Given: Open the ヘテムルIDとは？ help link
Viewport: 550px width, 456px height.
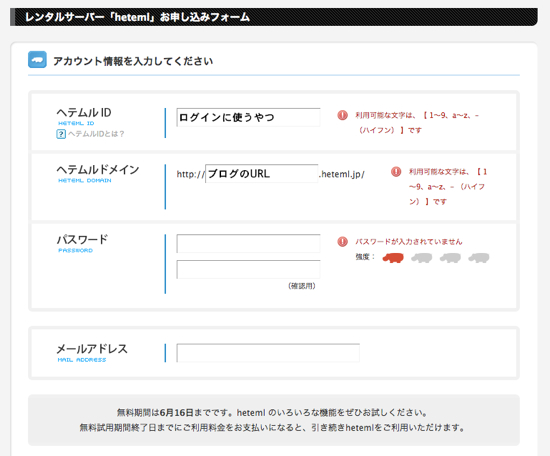Looking at the screenshot, I should tap(96, 134).
